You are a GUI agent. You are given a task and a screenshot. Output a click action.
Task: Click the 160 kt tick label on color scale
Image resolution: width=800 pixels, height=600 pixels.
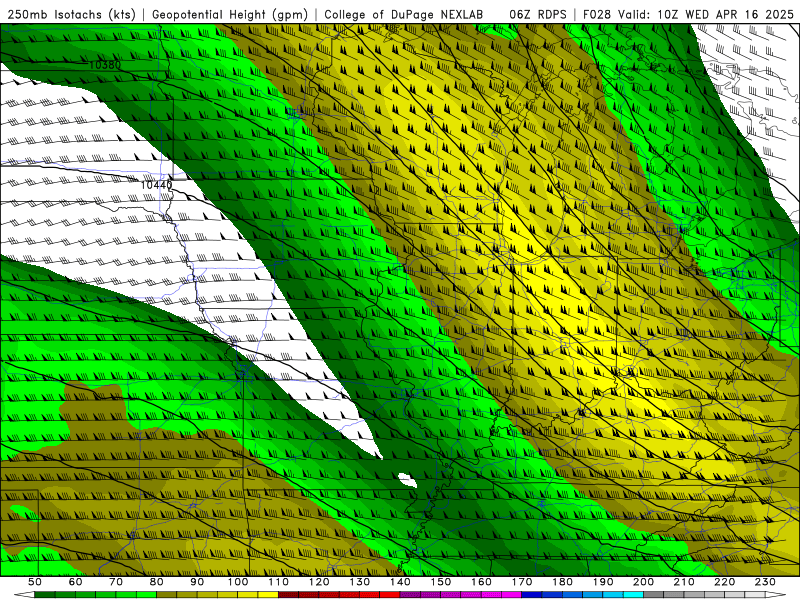pyautogui.click(x=481, y=582)
